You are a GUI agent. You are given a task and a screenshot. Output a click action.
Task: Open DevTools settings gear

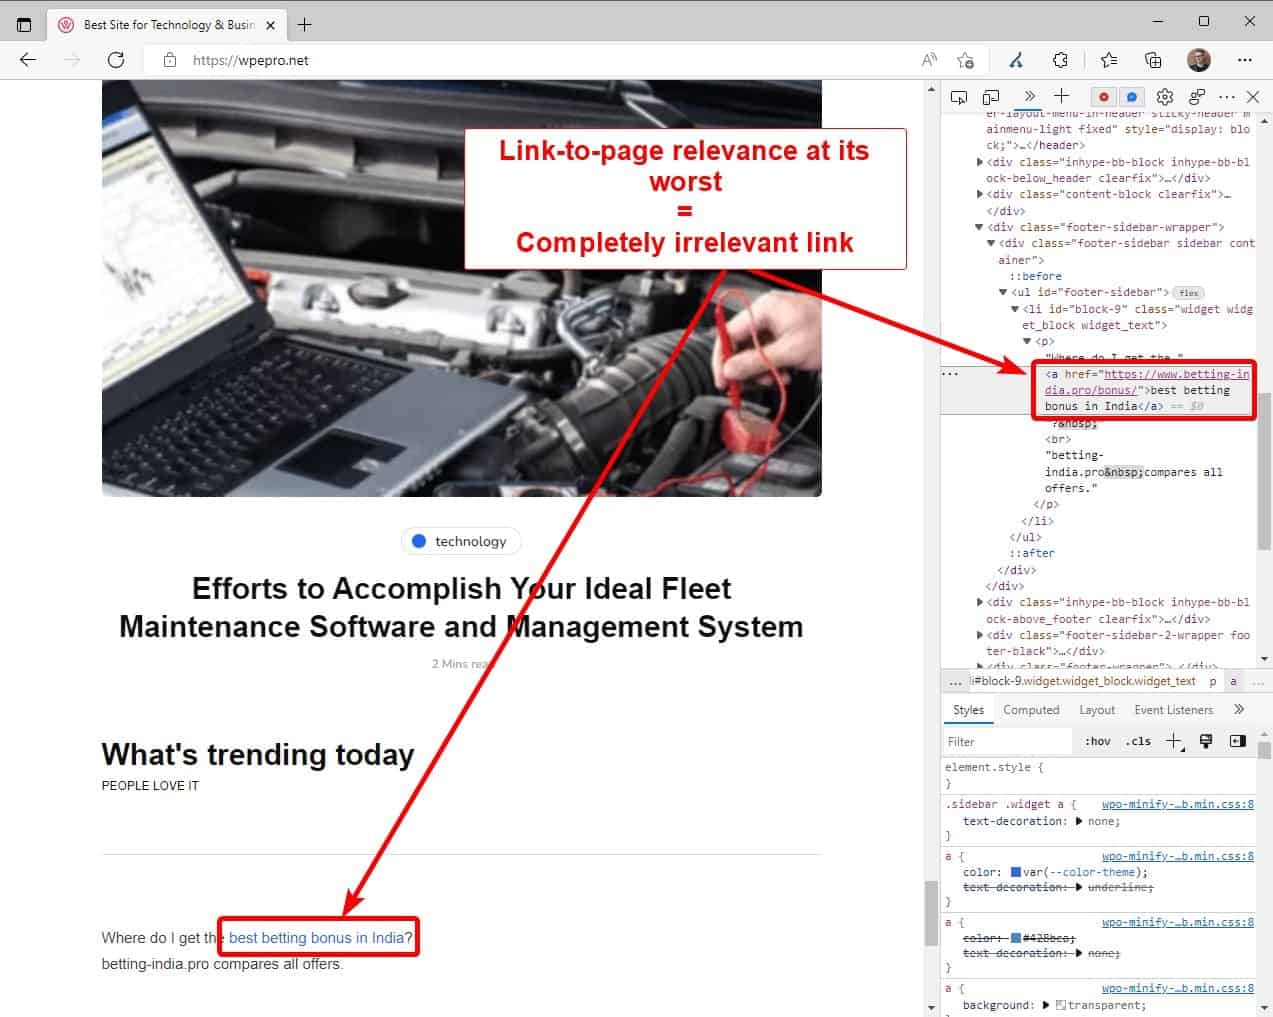[1164, 97]
